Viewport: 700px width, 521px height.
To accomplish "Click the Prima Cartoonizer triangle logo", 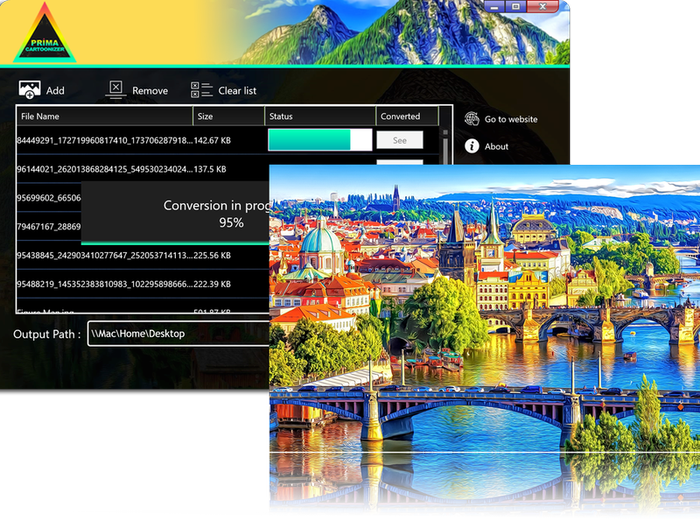I will point(46,32).
